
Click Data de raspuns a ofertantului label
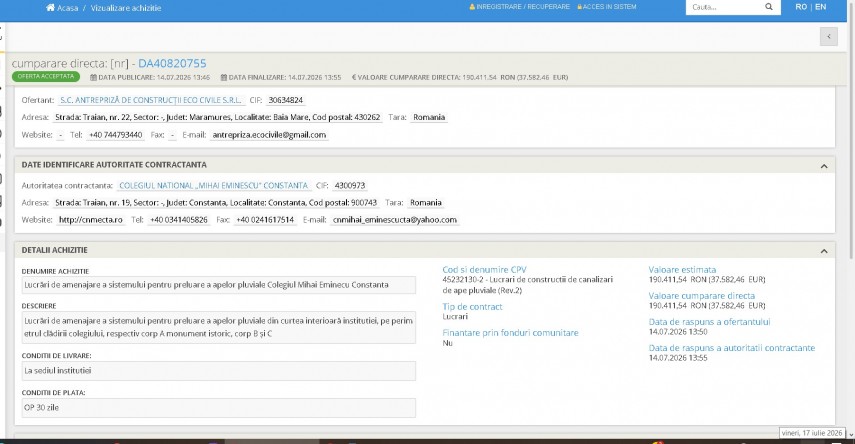click(x=709, y=322)
